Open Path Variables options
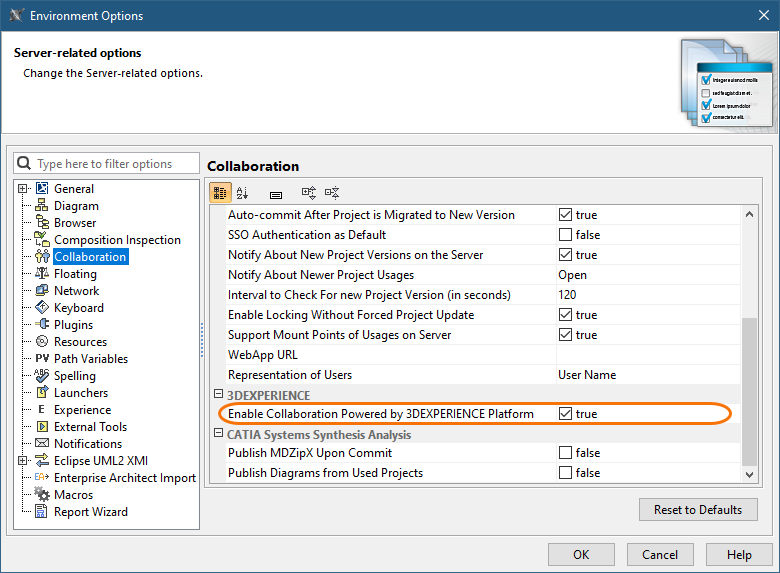Screen dimensions: 780x573 click(x=90, y=359)
